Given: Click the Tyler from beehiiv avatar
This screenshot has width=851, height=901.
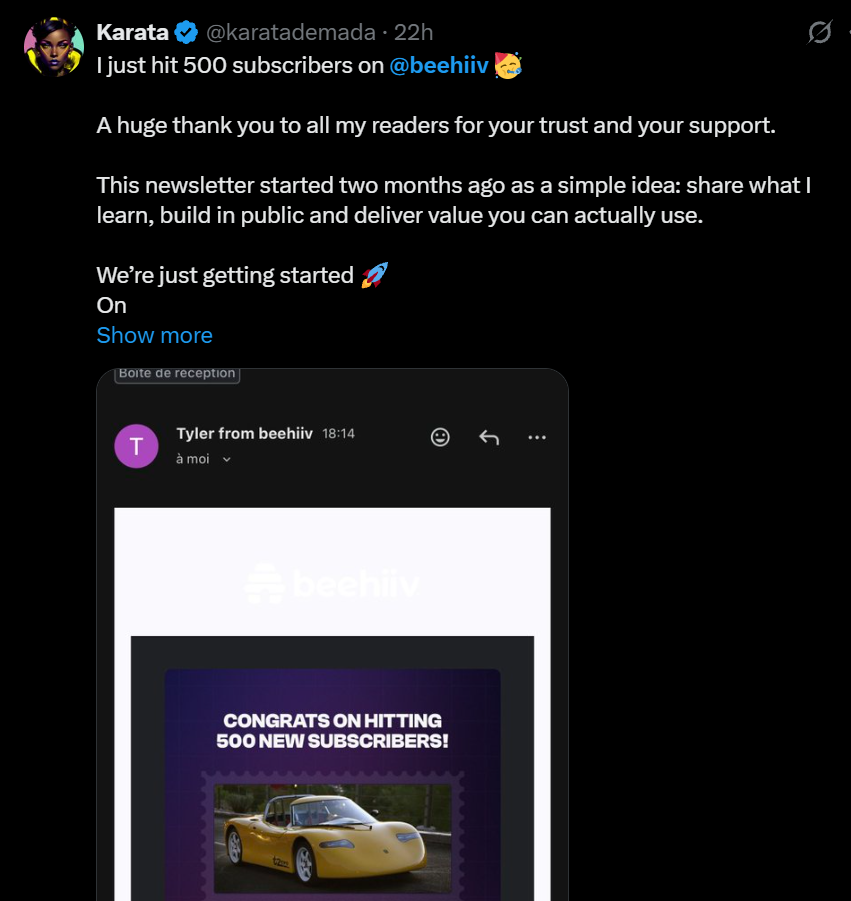Looking at the screenshot, I should pyautogui.click(x=136, y=446).
